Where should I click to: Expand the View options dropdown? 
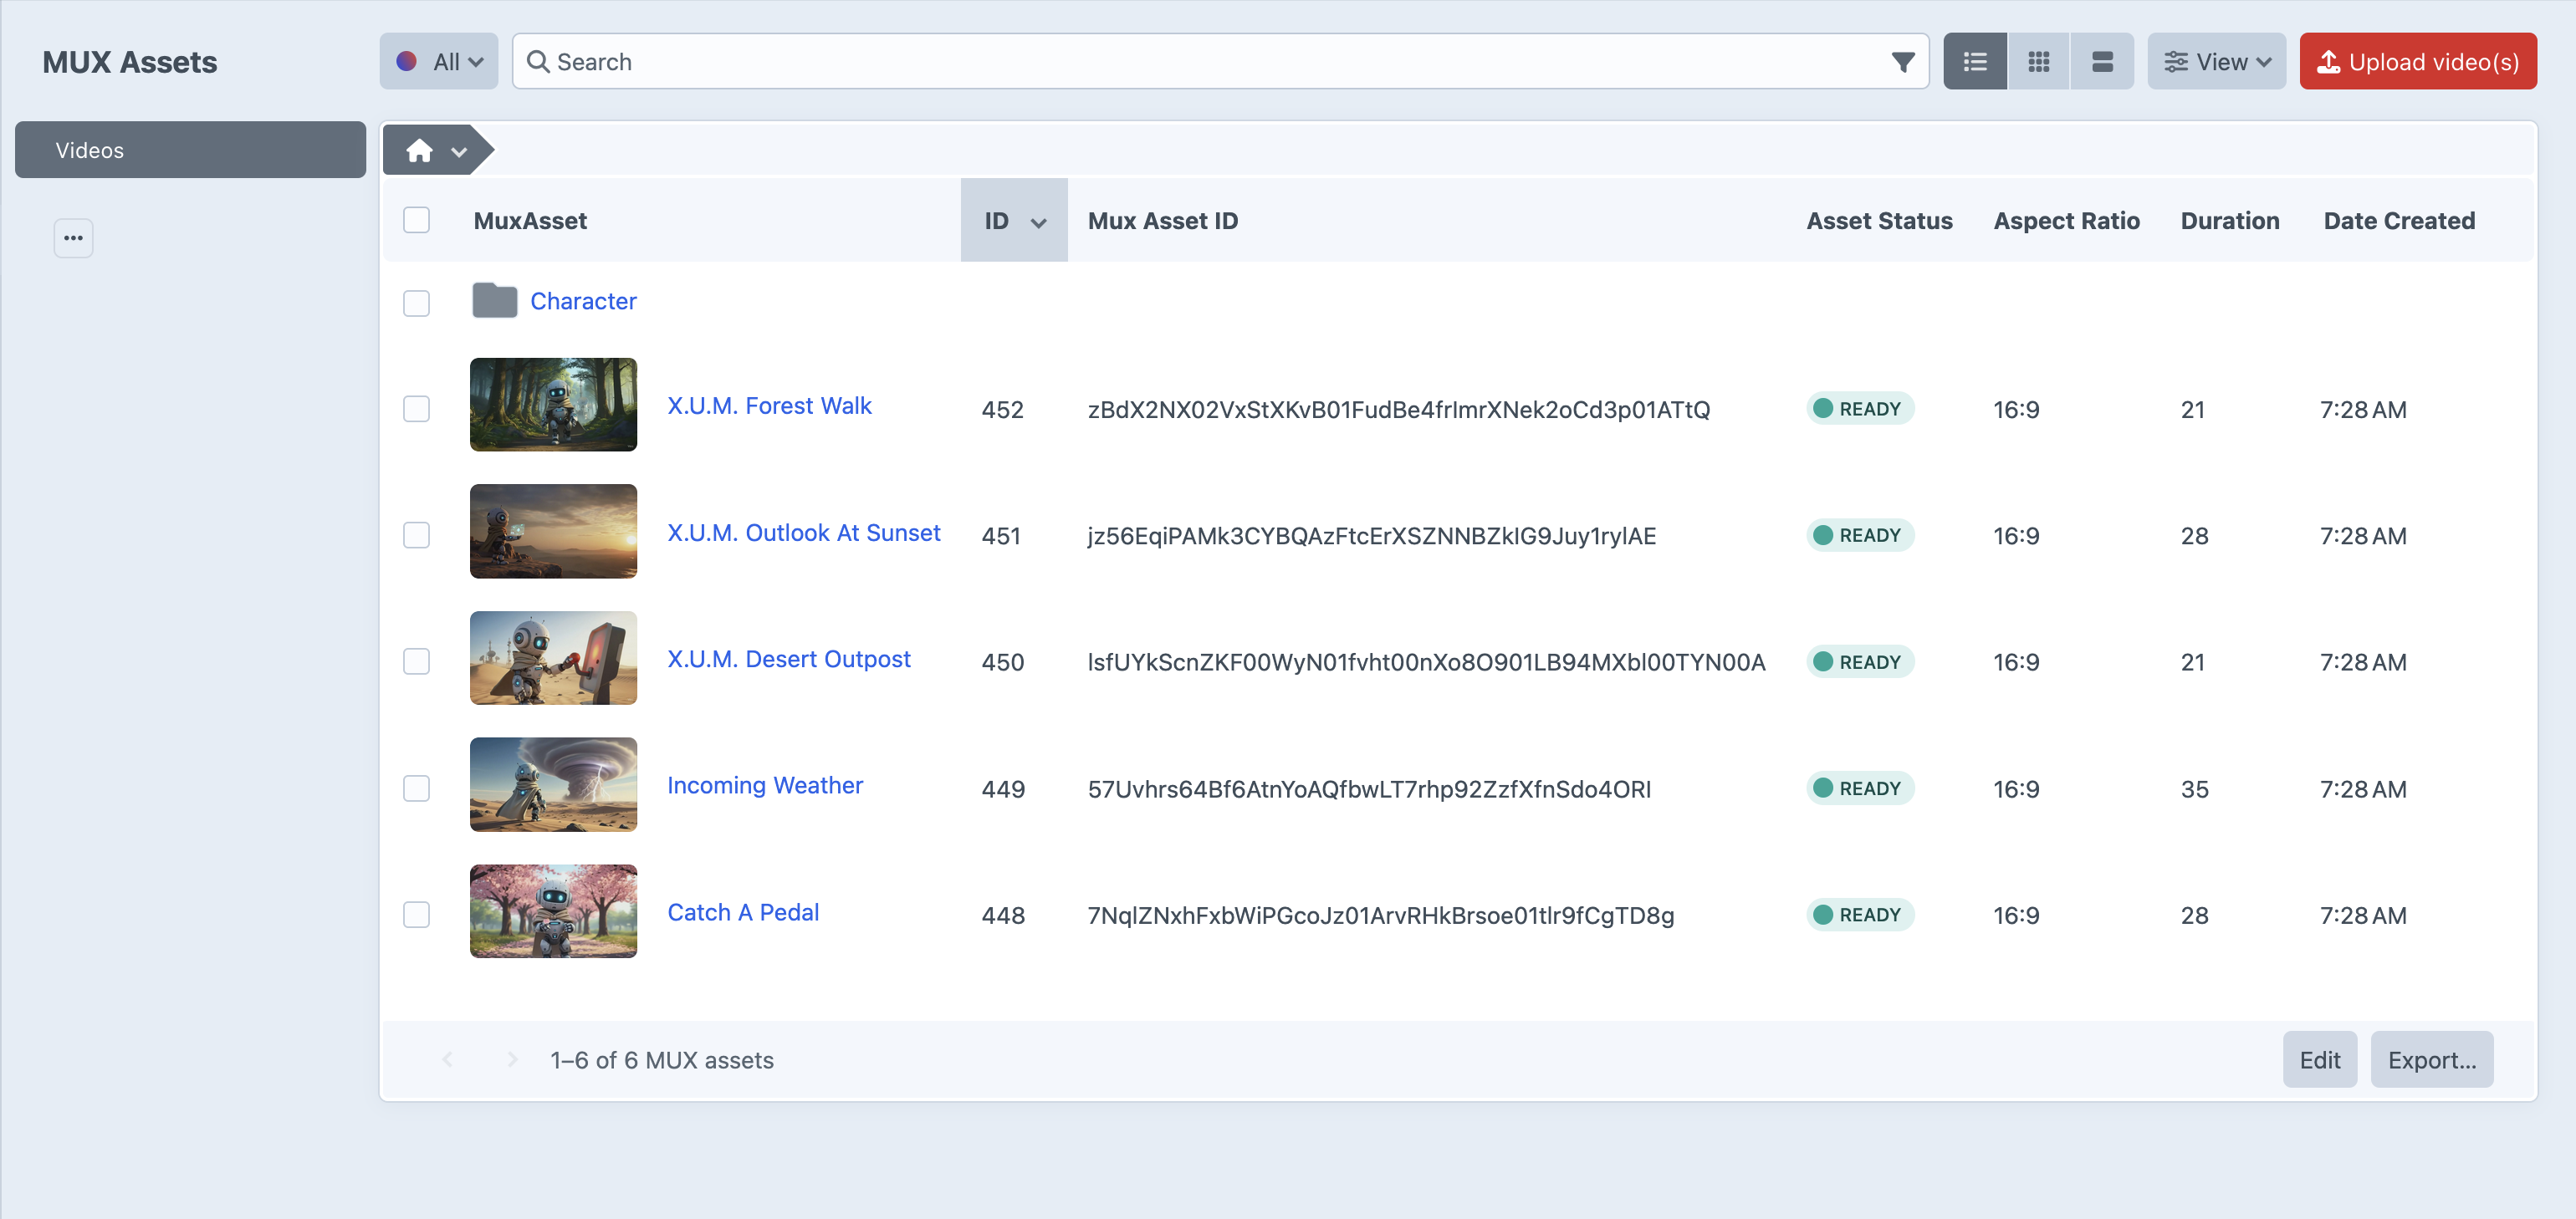click(x=2216, y=62)
